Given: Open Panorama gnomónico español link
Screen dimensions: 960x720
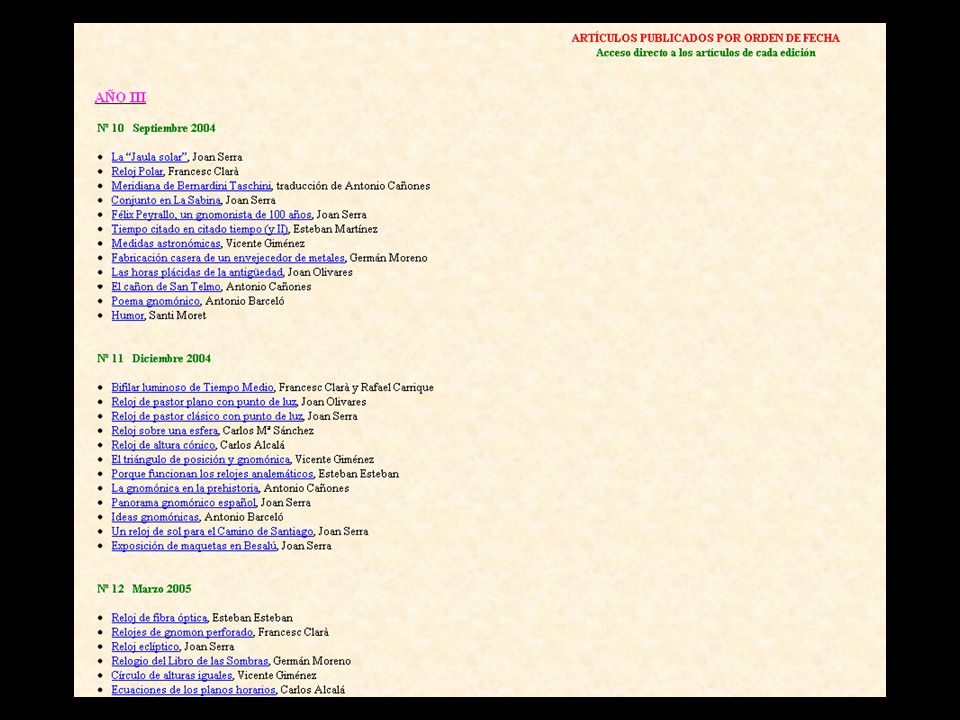Looking at the screenshot, I should pyautogui.click(x=184, y=502).
